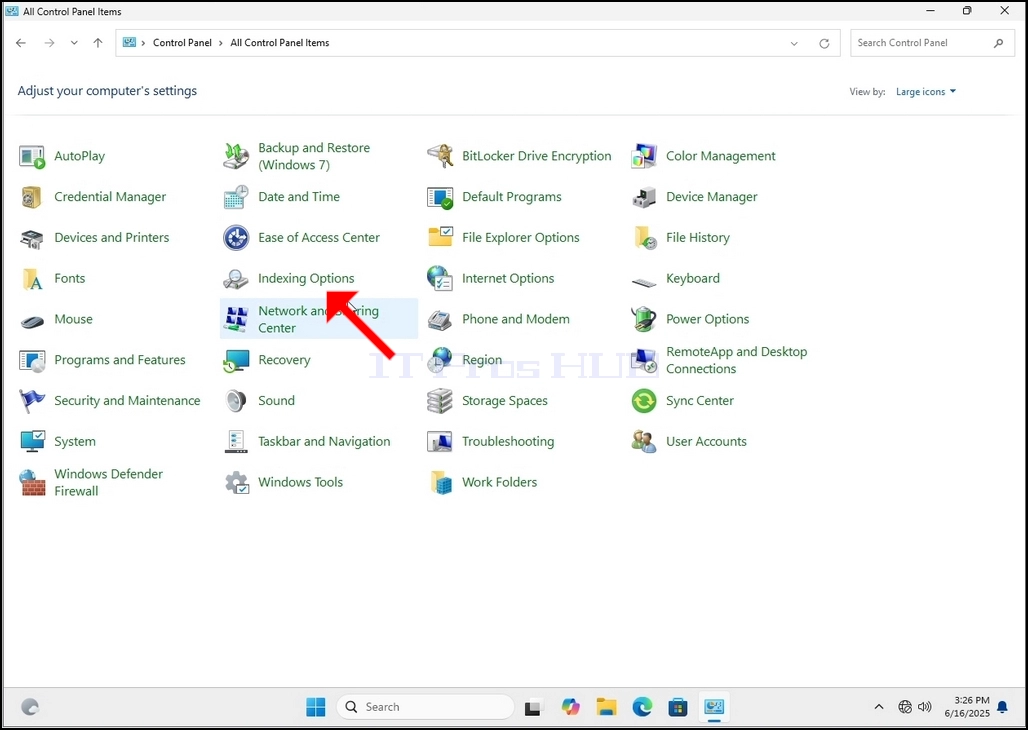Click the User Accounts link
The width and height of the screenshot is (1028, 730).
[x=706, y=441]
